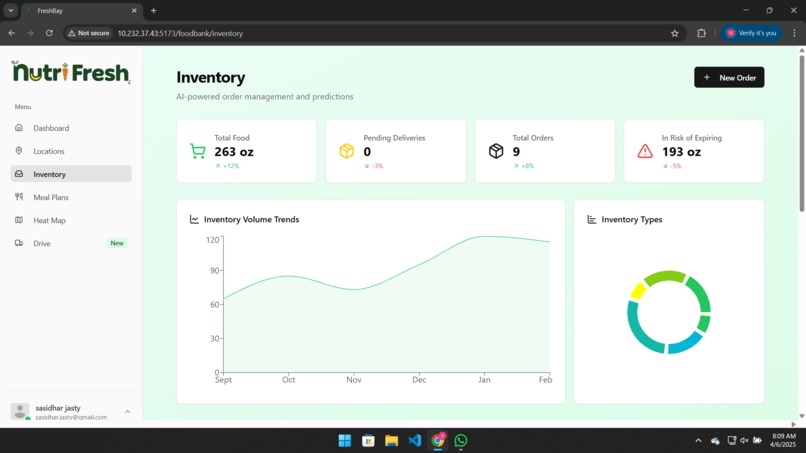Click the Inventory tray icon
The width and height of the screenshot is (806, 453).
(x=19, y=174)
